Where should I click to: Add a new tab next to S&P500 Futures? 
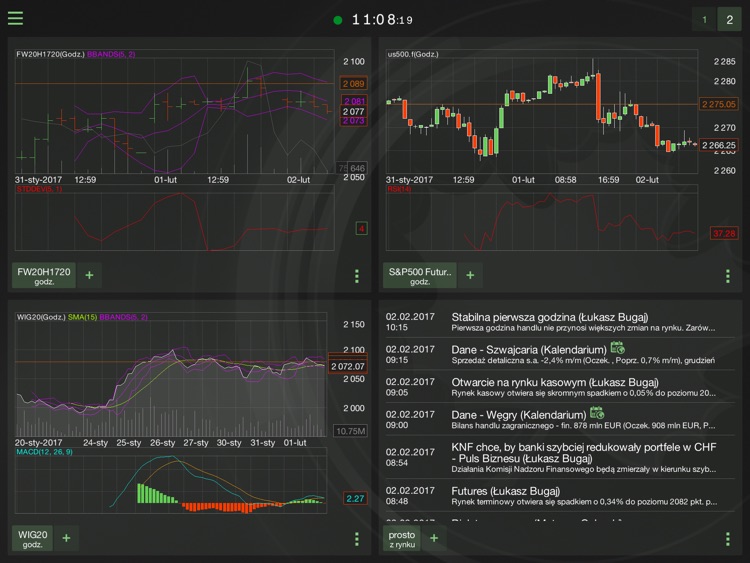[470, 276]
